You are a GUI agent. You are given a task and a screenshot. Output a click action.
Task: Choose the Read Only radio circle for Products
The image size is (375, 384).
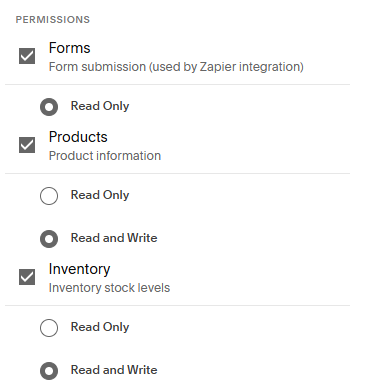pos(49,196)
